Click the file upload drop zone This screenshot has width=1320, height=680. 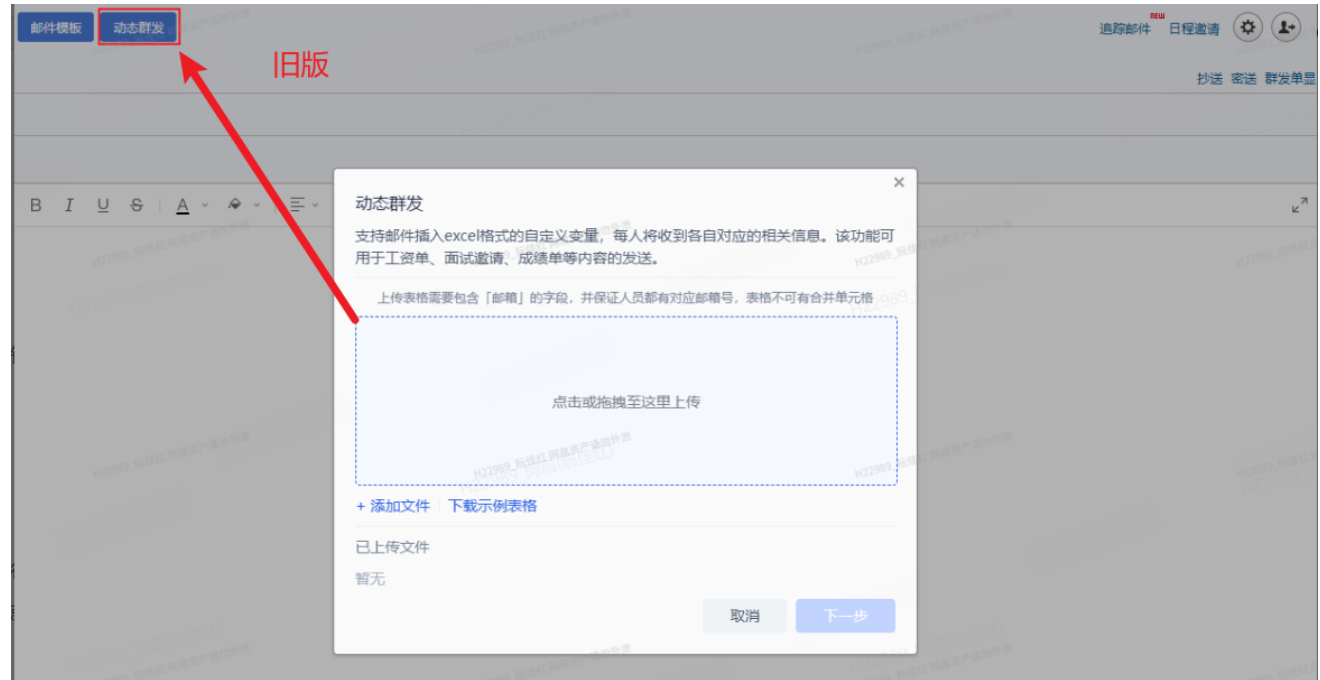[x=627, y=398]
